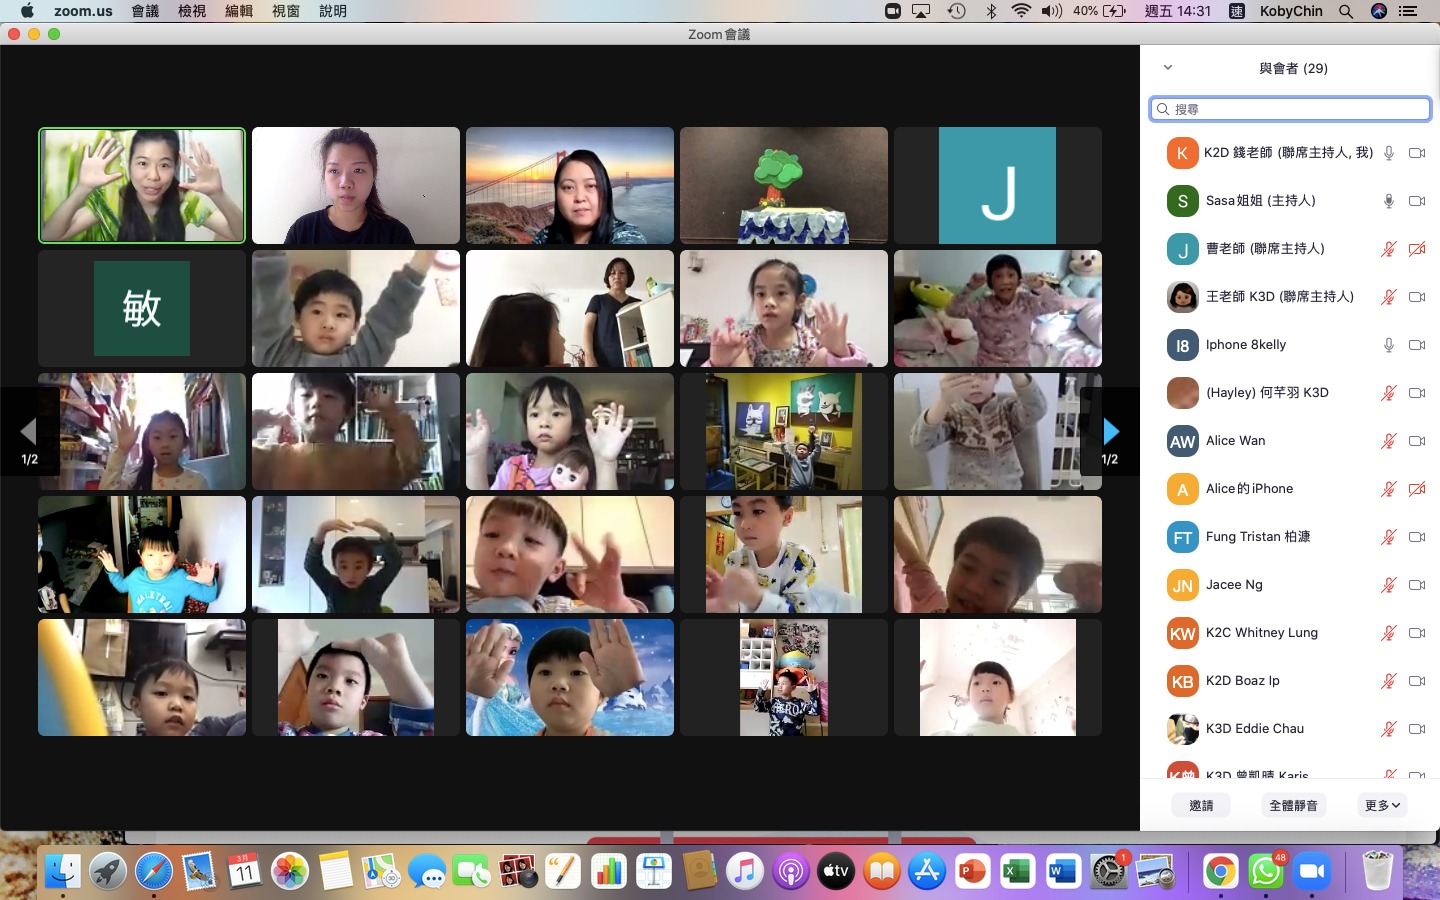
Task: Click microphone icon for K2D 錢老師
Action: pyautogui.click(x=1388, y=153)
